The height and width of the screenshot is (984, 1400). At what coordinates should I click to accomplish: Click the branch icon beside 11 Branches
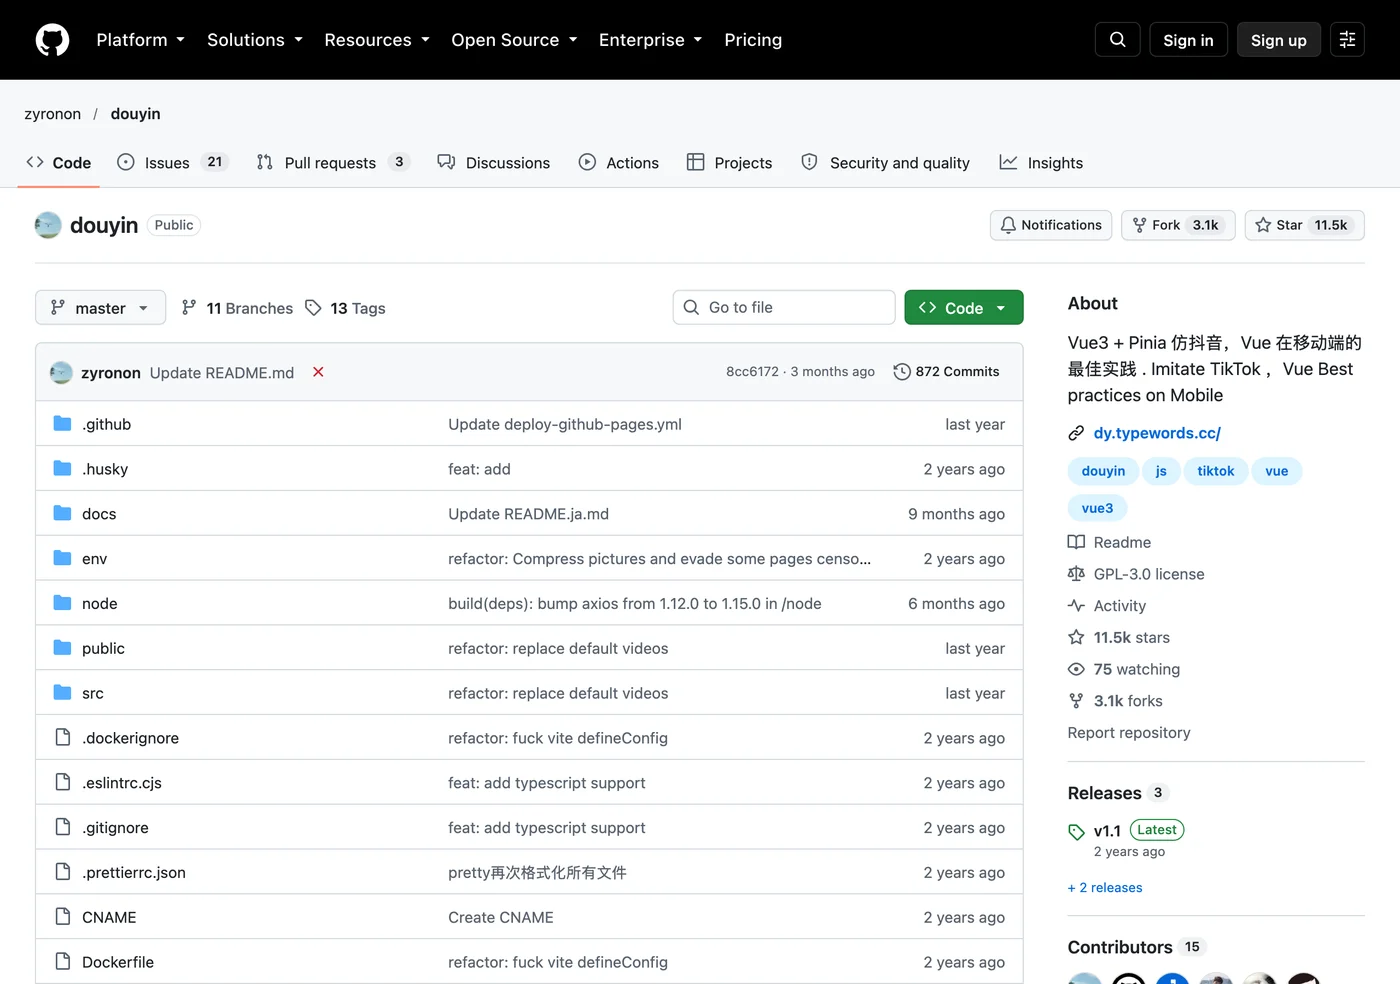189,308
